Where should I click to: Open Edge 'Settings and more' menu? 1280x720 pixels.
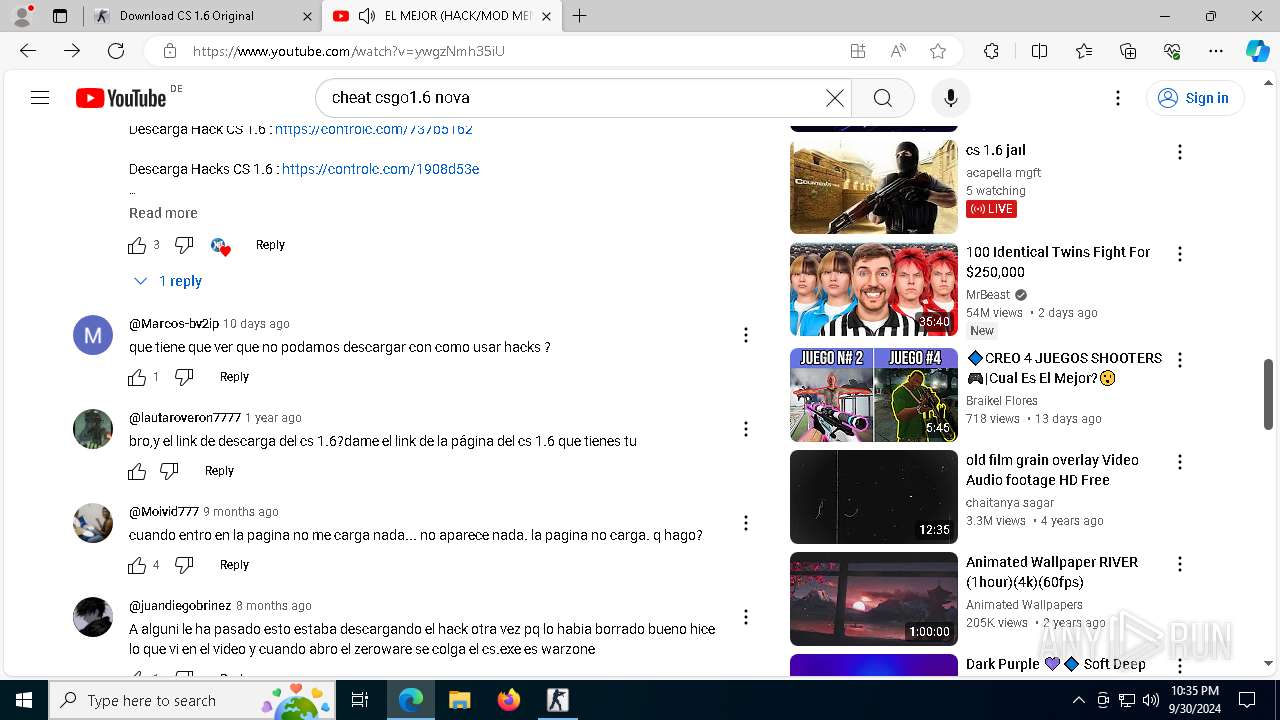pyautogui.click(x=1216, y=51)
